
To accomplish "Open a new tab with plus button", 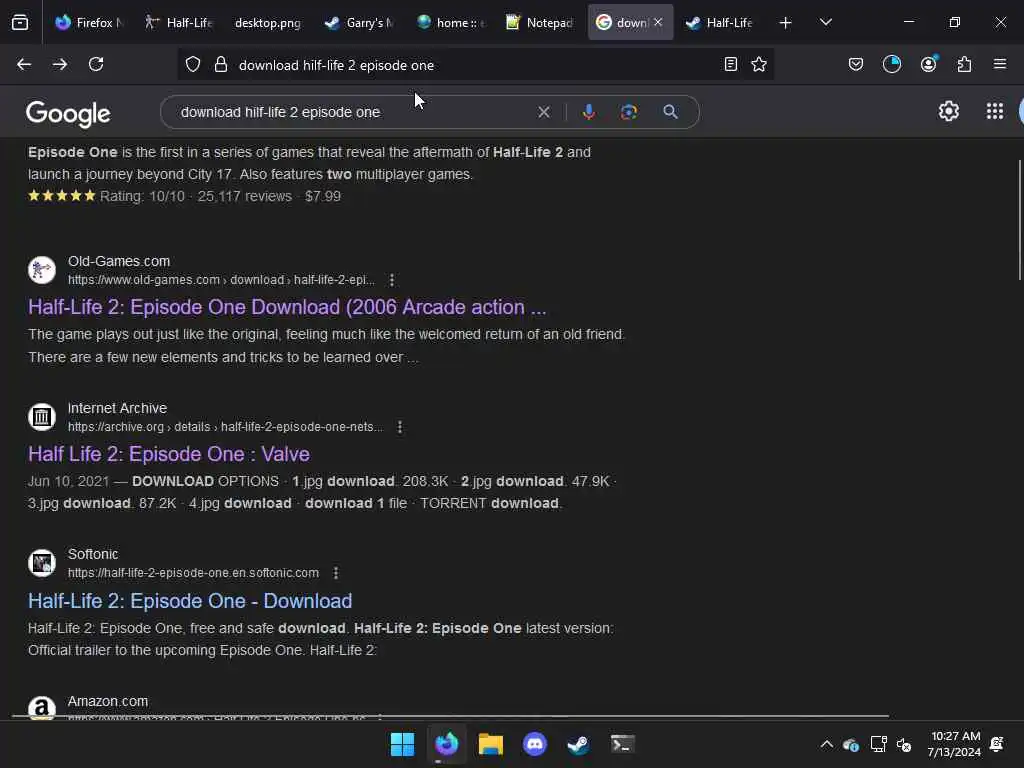I will pyautogui.click(x=786, y=23).
